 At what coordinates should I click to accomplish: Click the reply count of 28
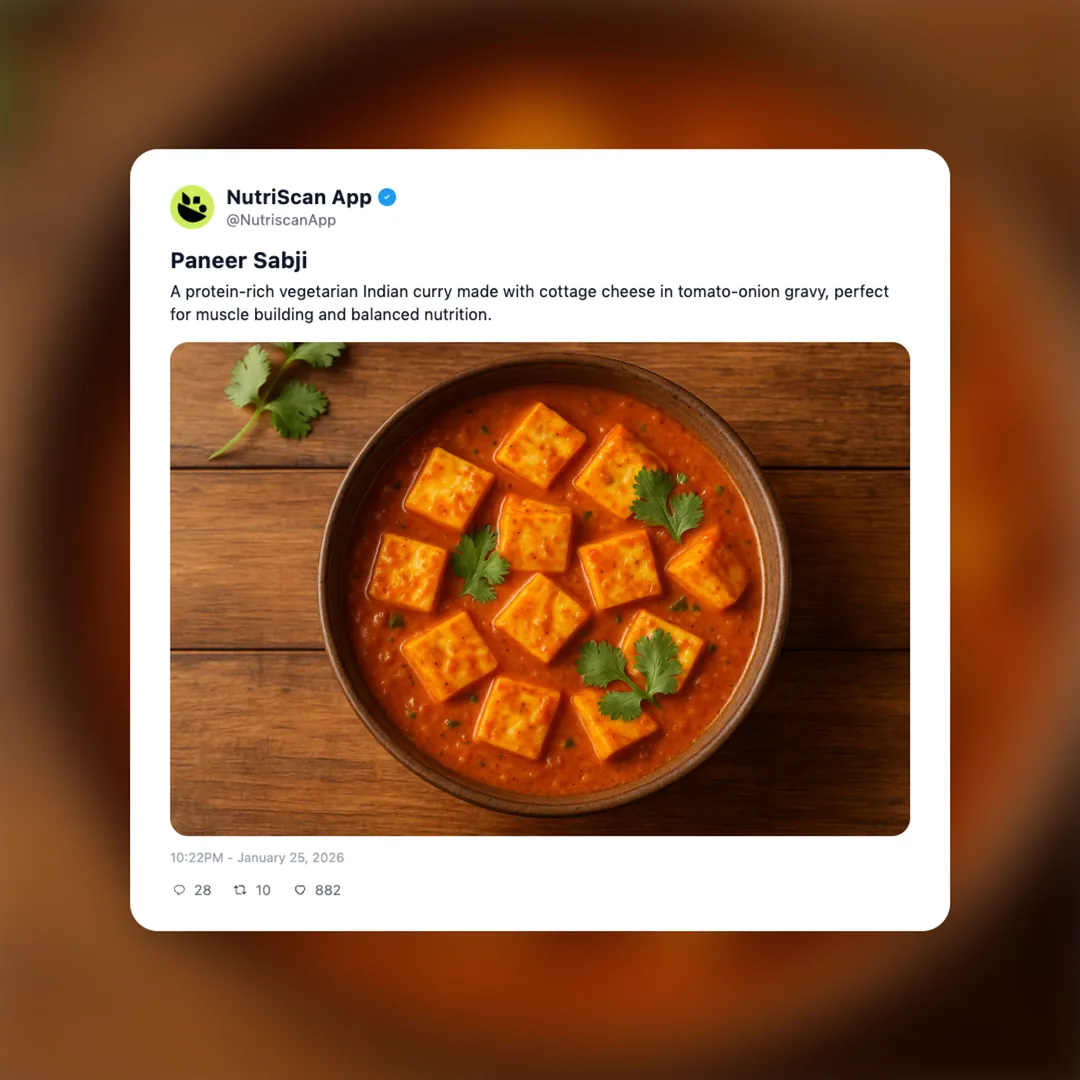pyautogui.click(x=203, y=890)
